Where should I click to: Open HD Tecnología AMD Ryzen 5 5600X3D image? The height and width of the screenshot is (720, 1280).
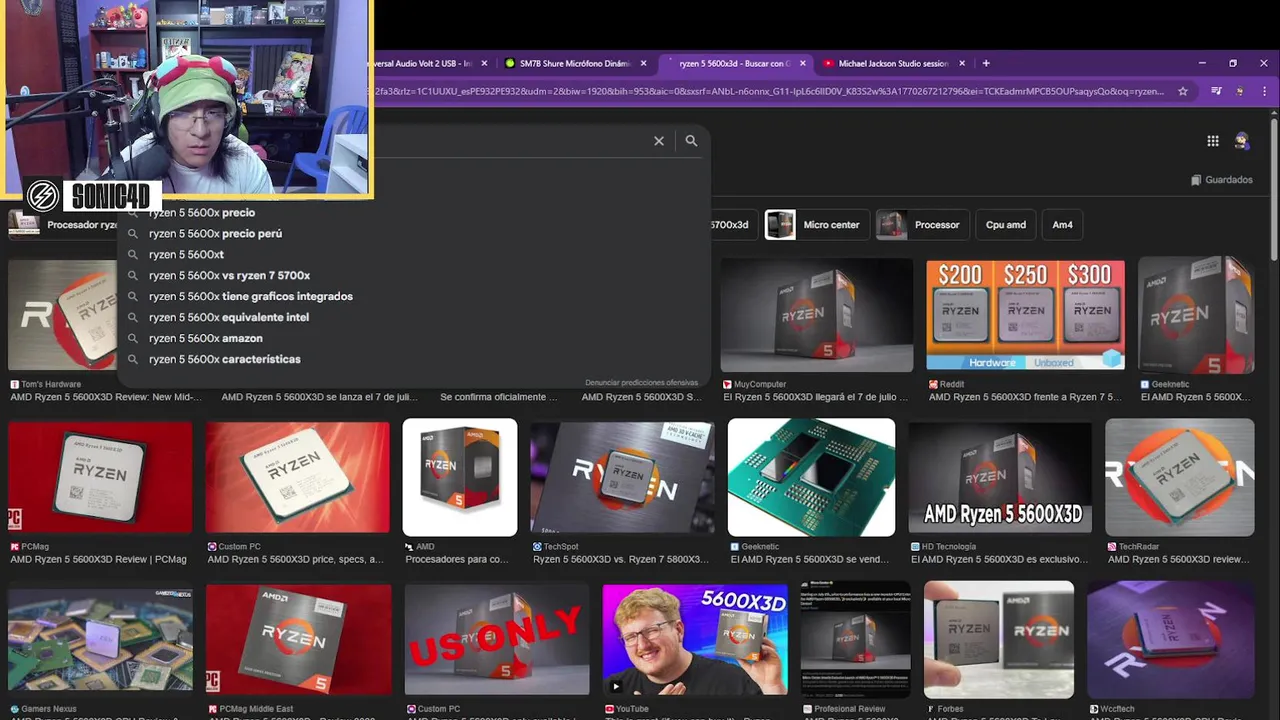(x=1000, y=477)
